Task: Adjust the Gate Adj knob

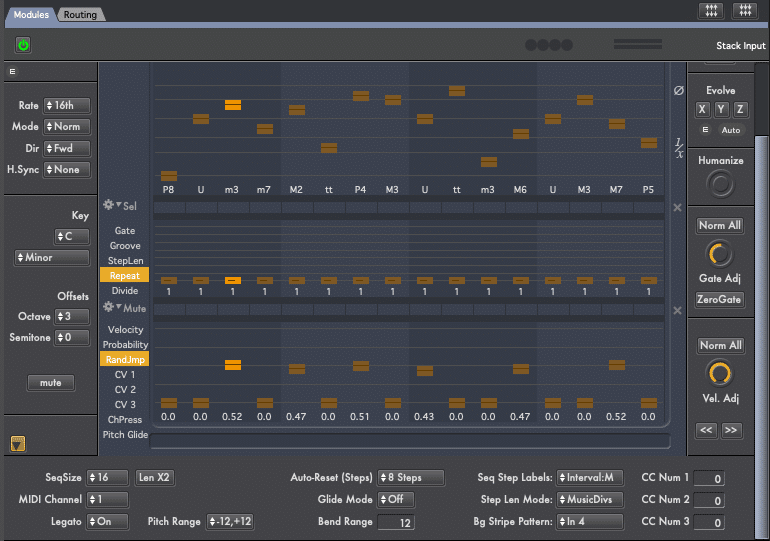Action: 720,254
